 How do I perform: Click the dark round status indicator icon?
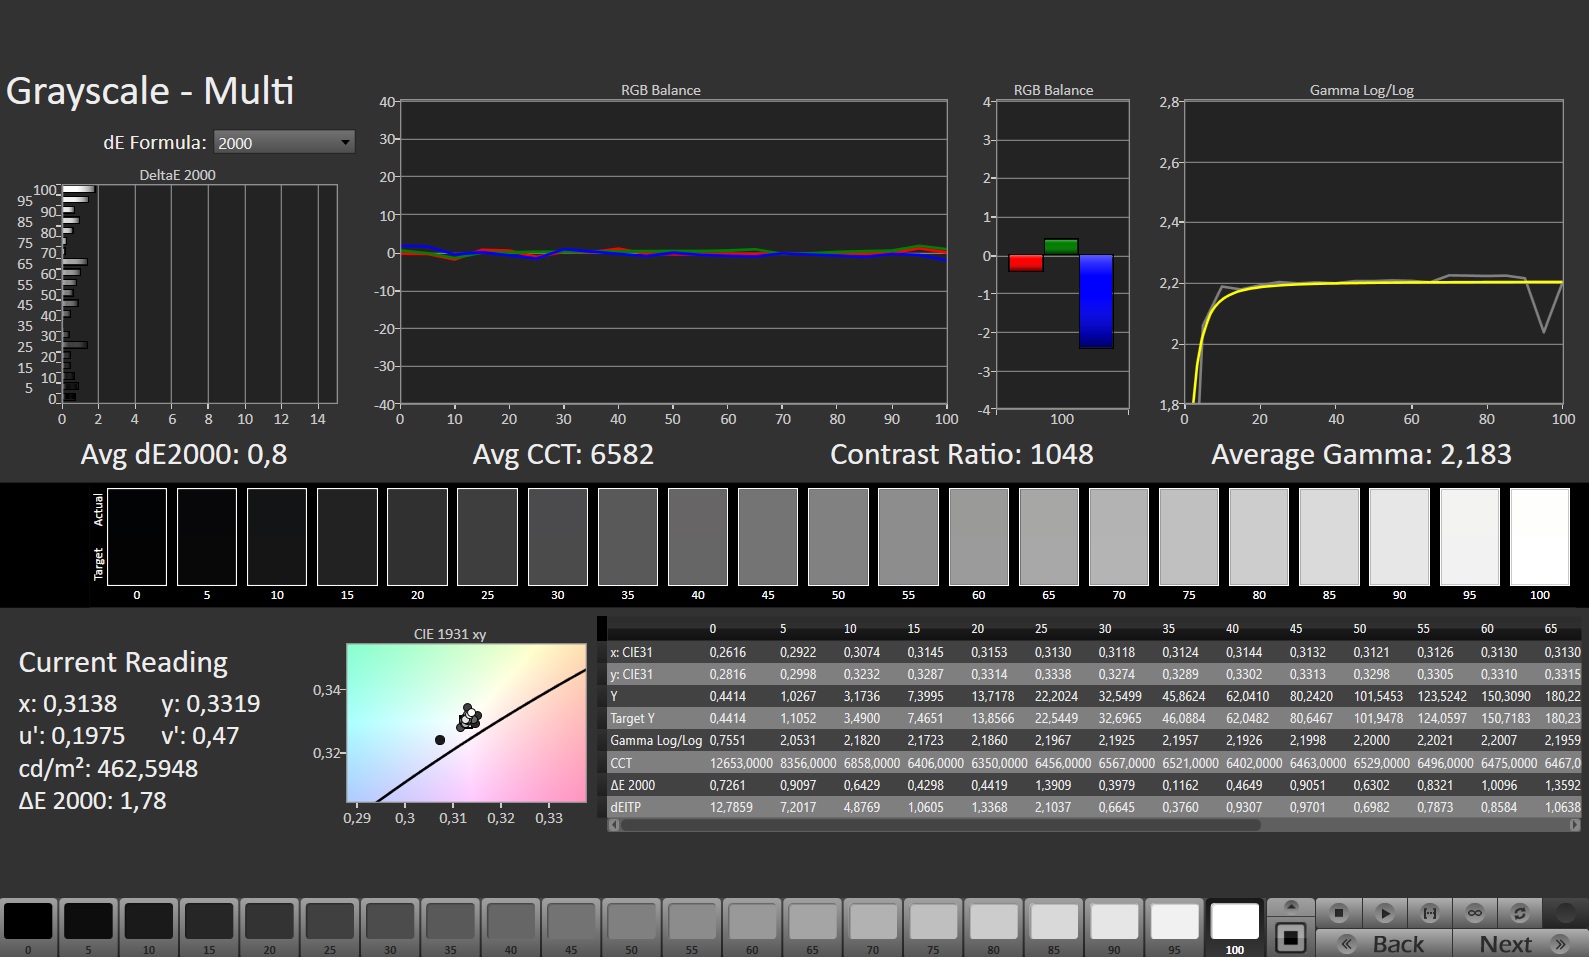click(1565, 913)
